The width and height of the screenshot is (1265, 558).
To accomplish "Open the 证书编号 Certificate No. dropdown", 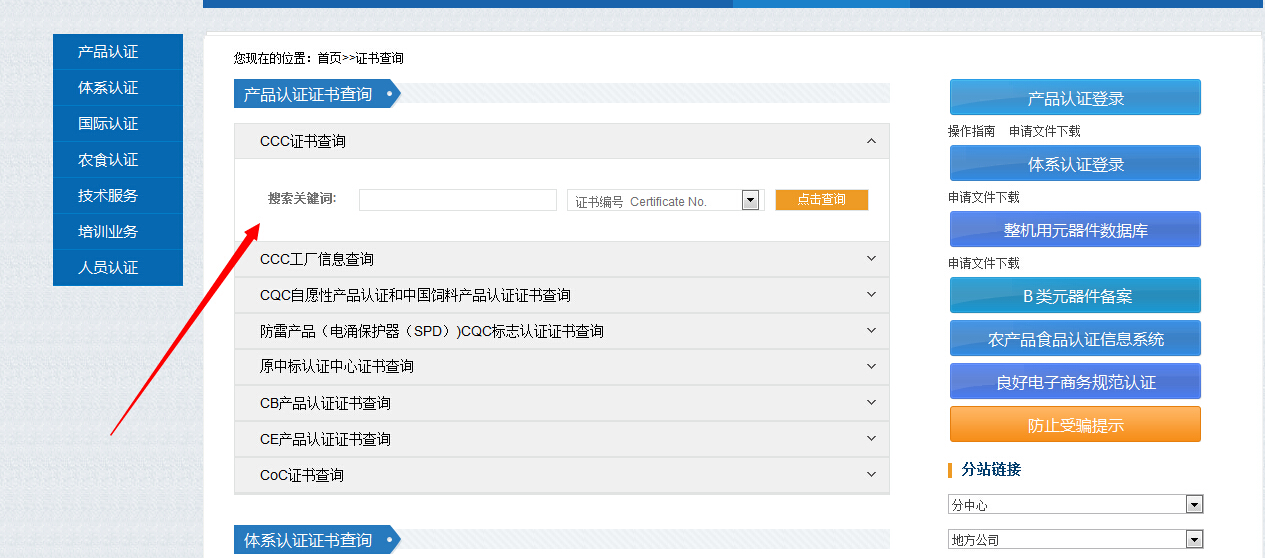I will 750,201.
